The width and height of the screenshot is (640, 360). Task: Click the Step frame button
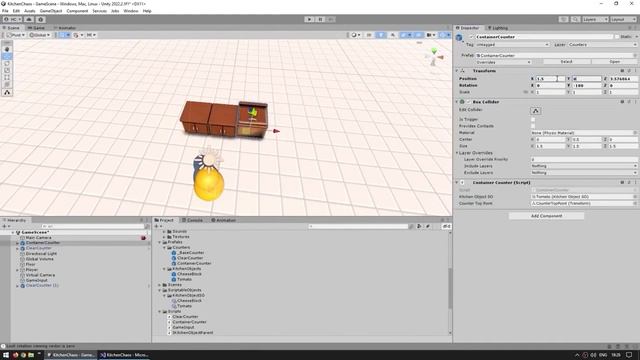tap(331, 19)
